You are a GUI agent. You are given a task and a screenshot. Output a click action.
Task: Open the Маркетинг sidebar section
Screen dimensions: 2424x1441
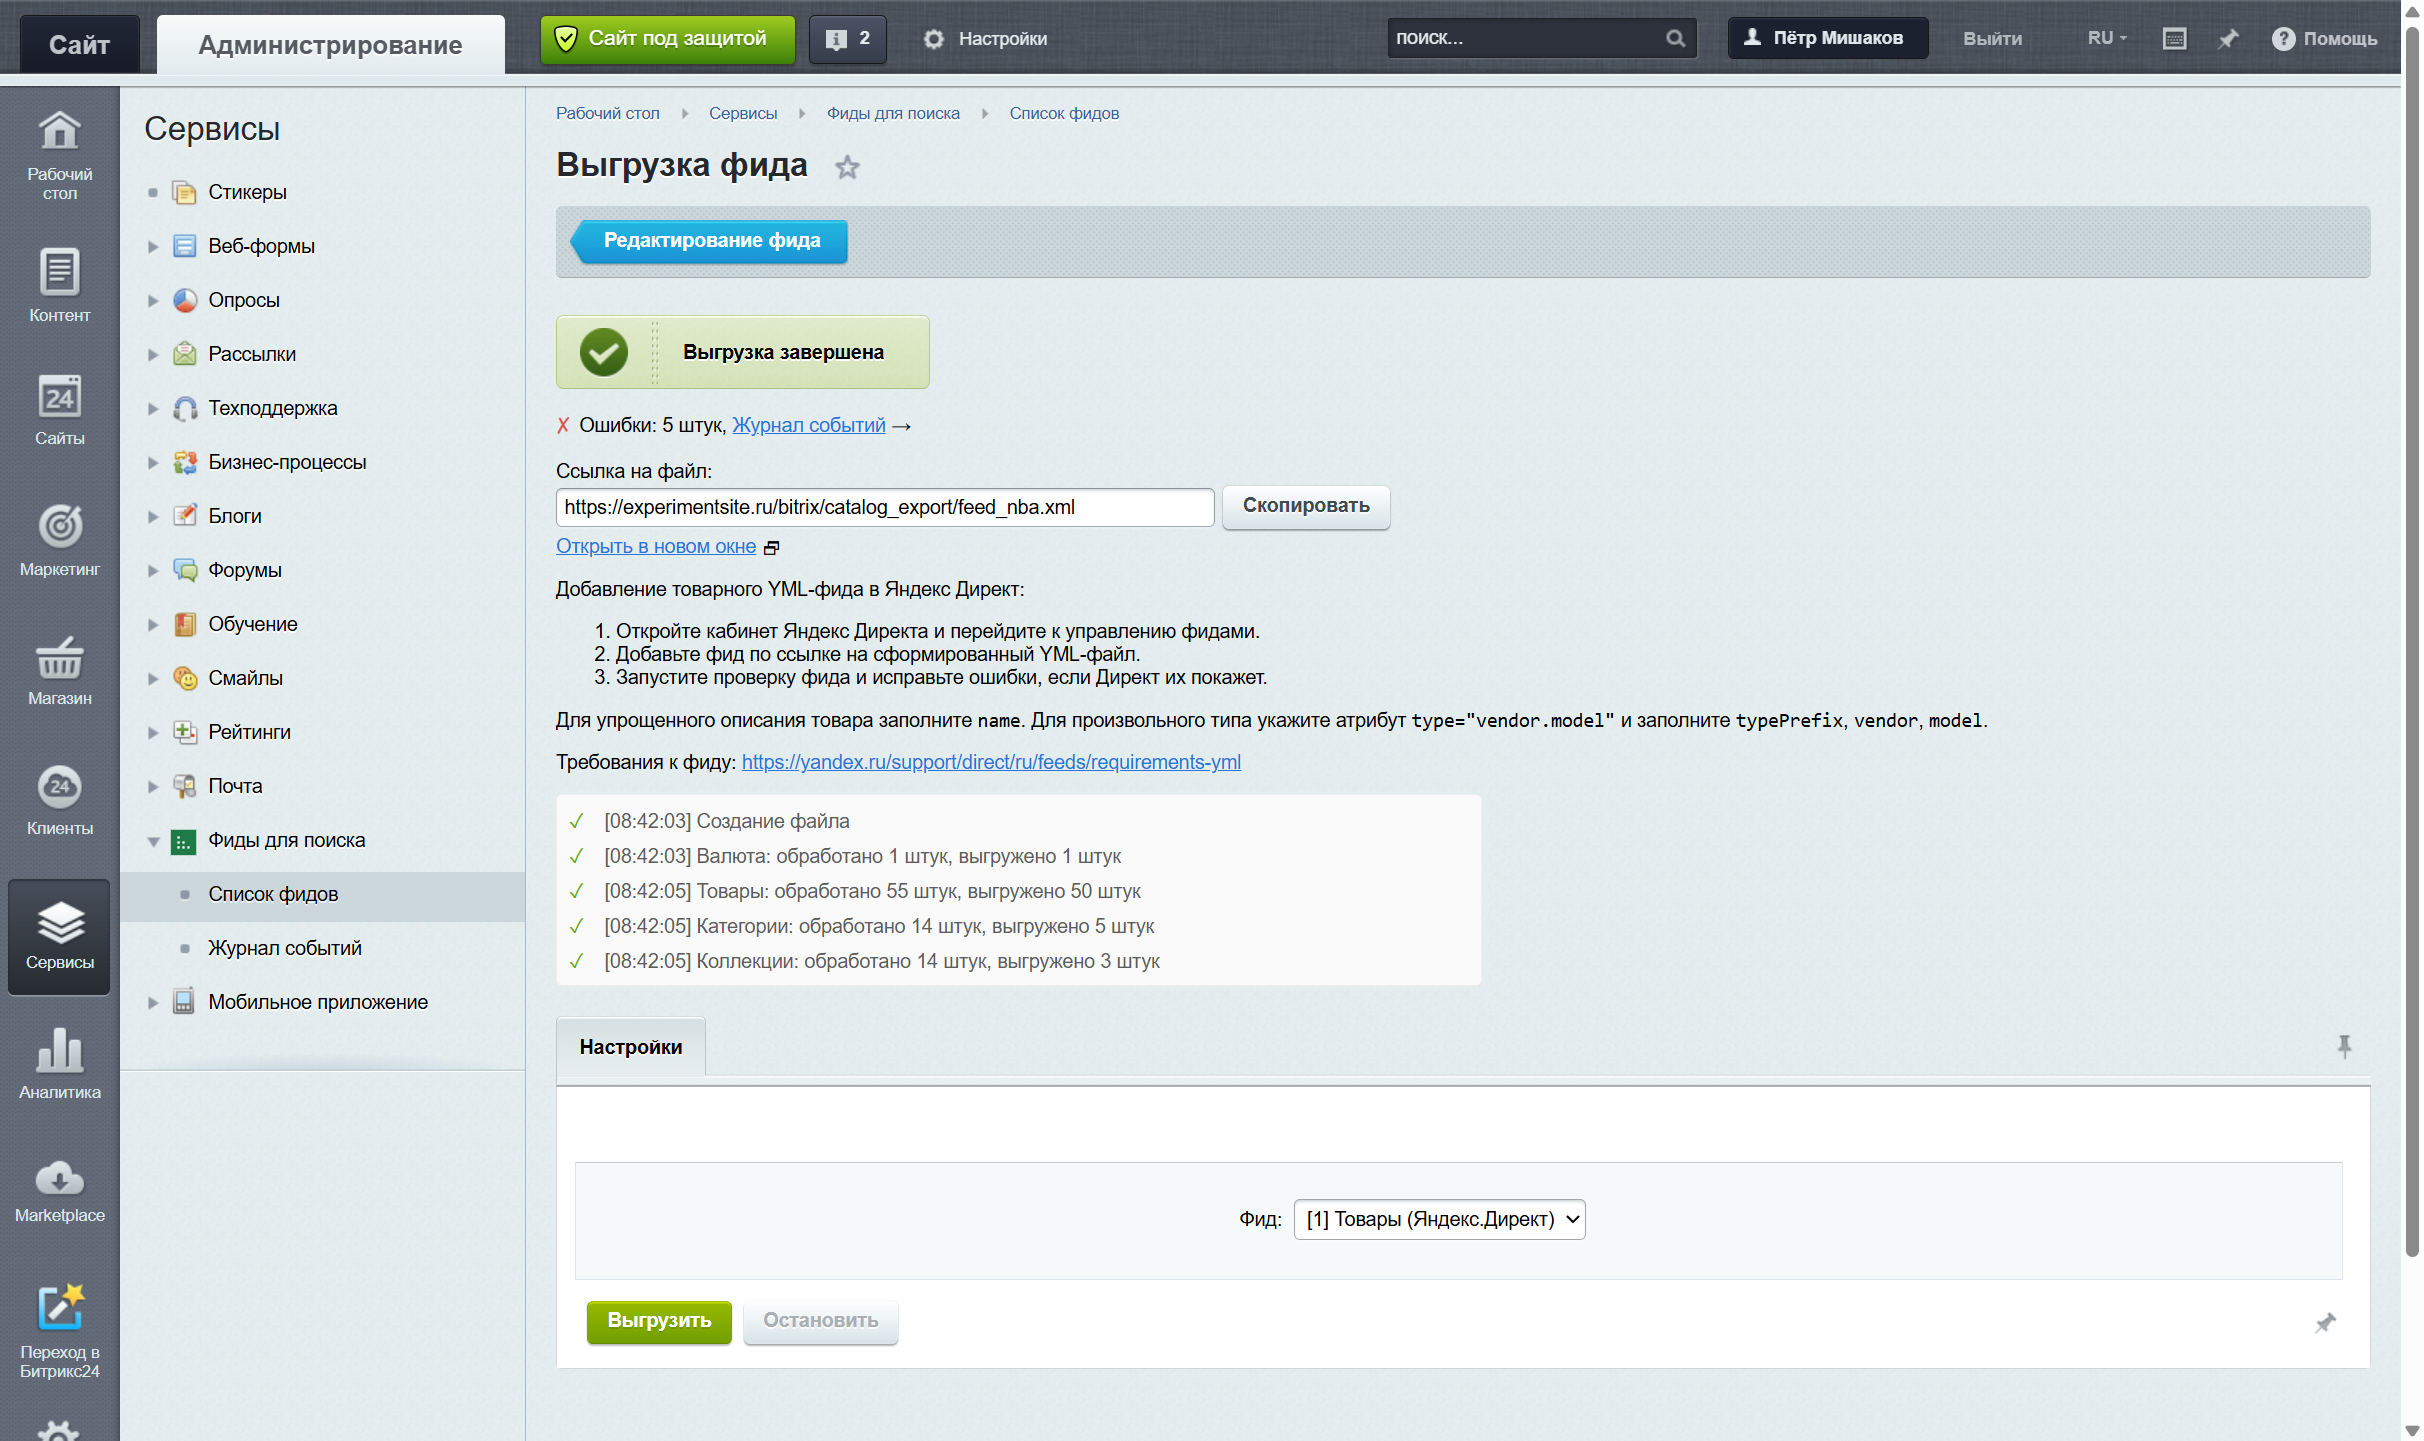[60, 541]
